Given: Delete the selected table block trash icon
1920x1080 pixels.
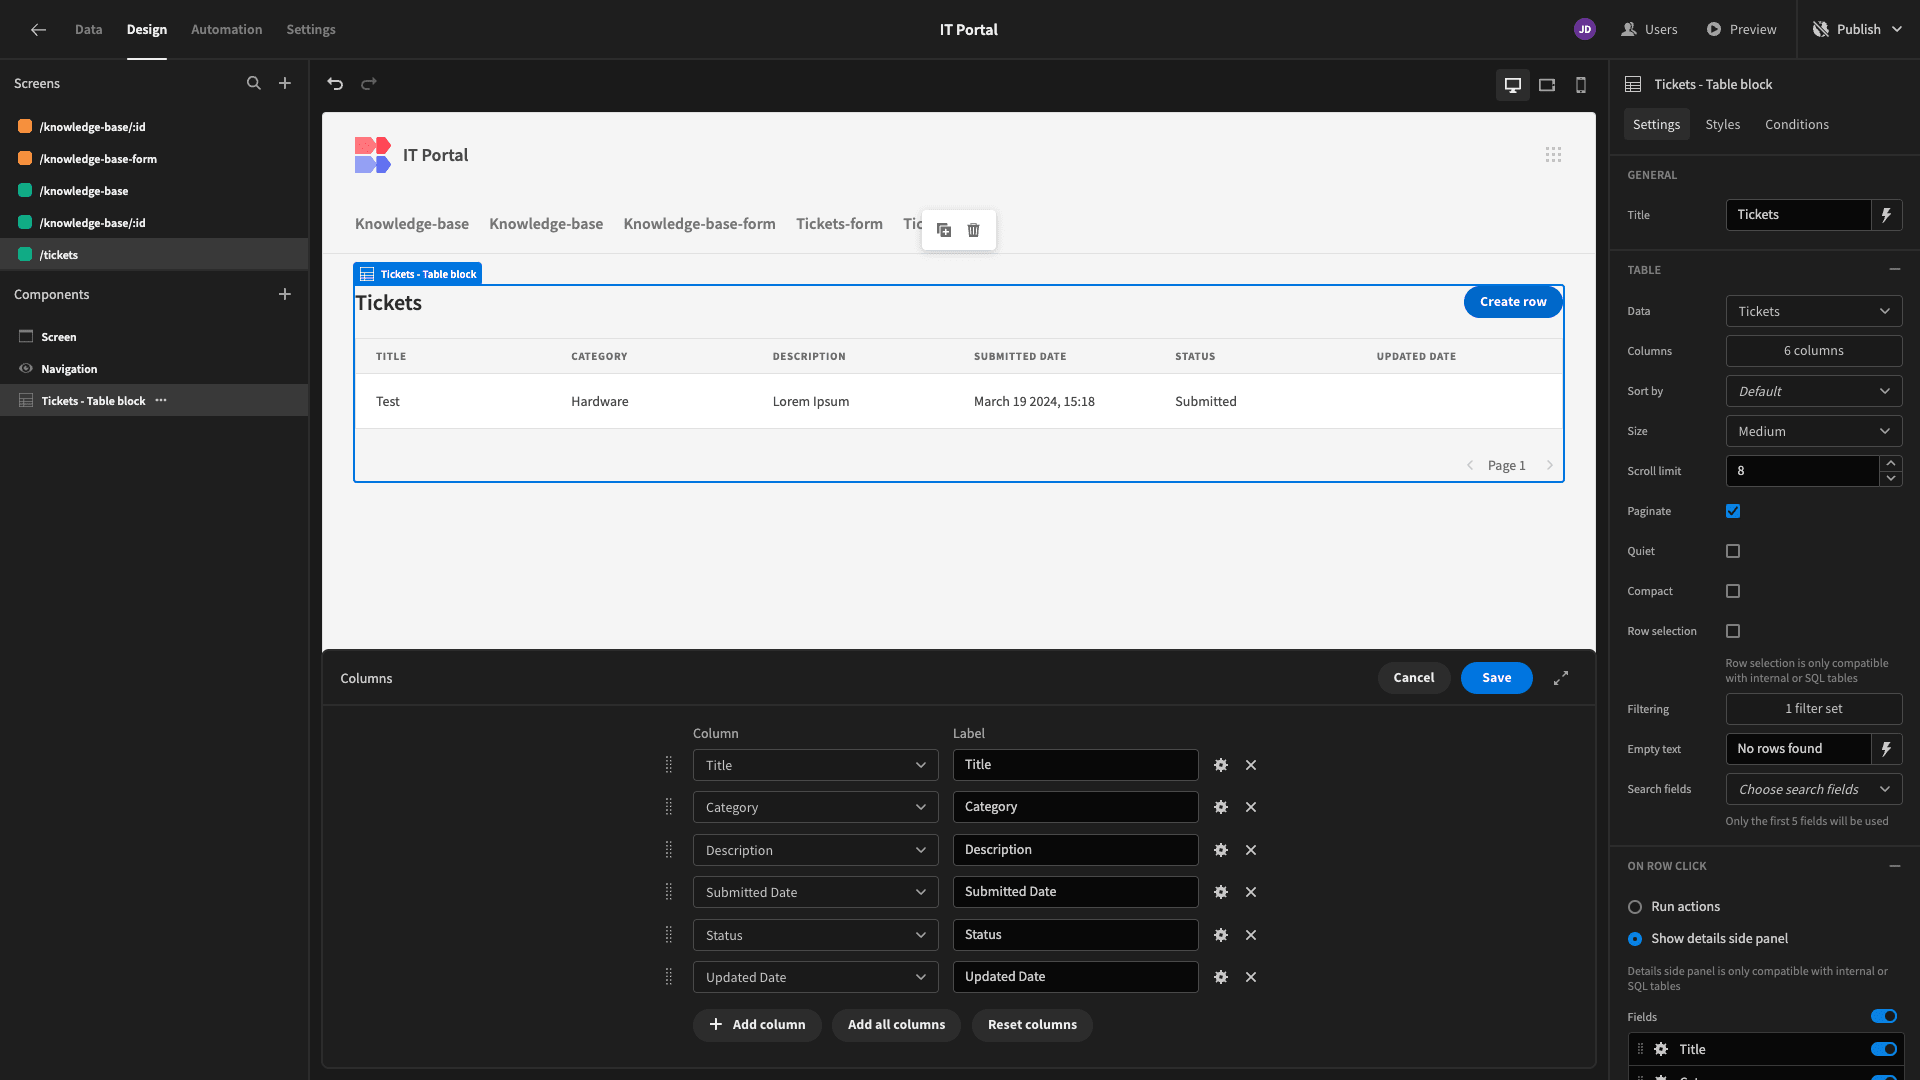Looking at the screenshot, I should point(974,230).
